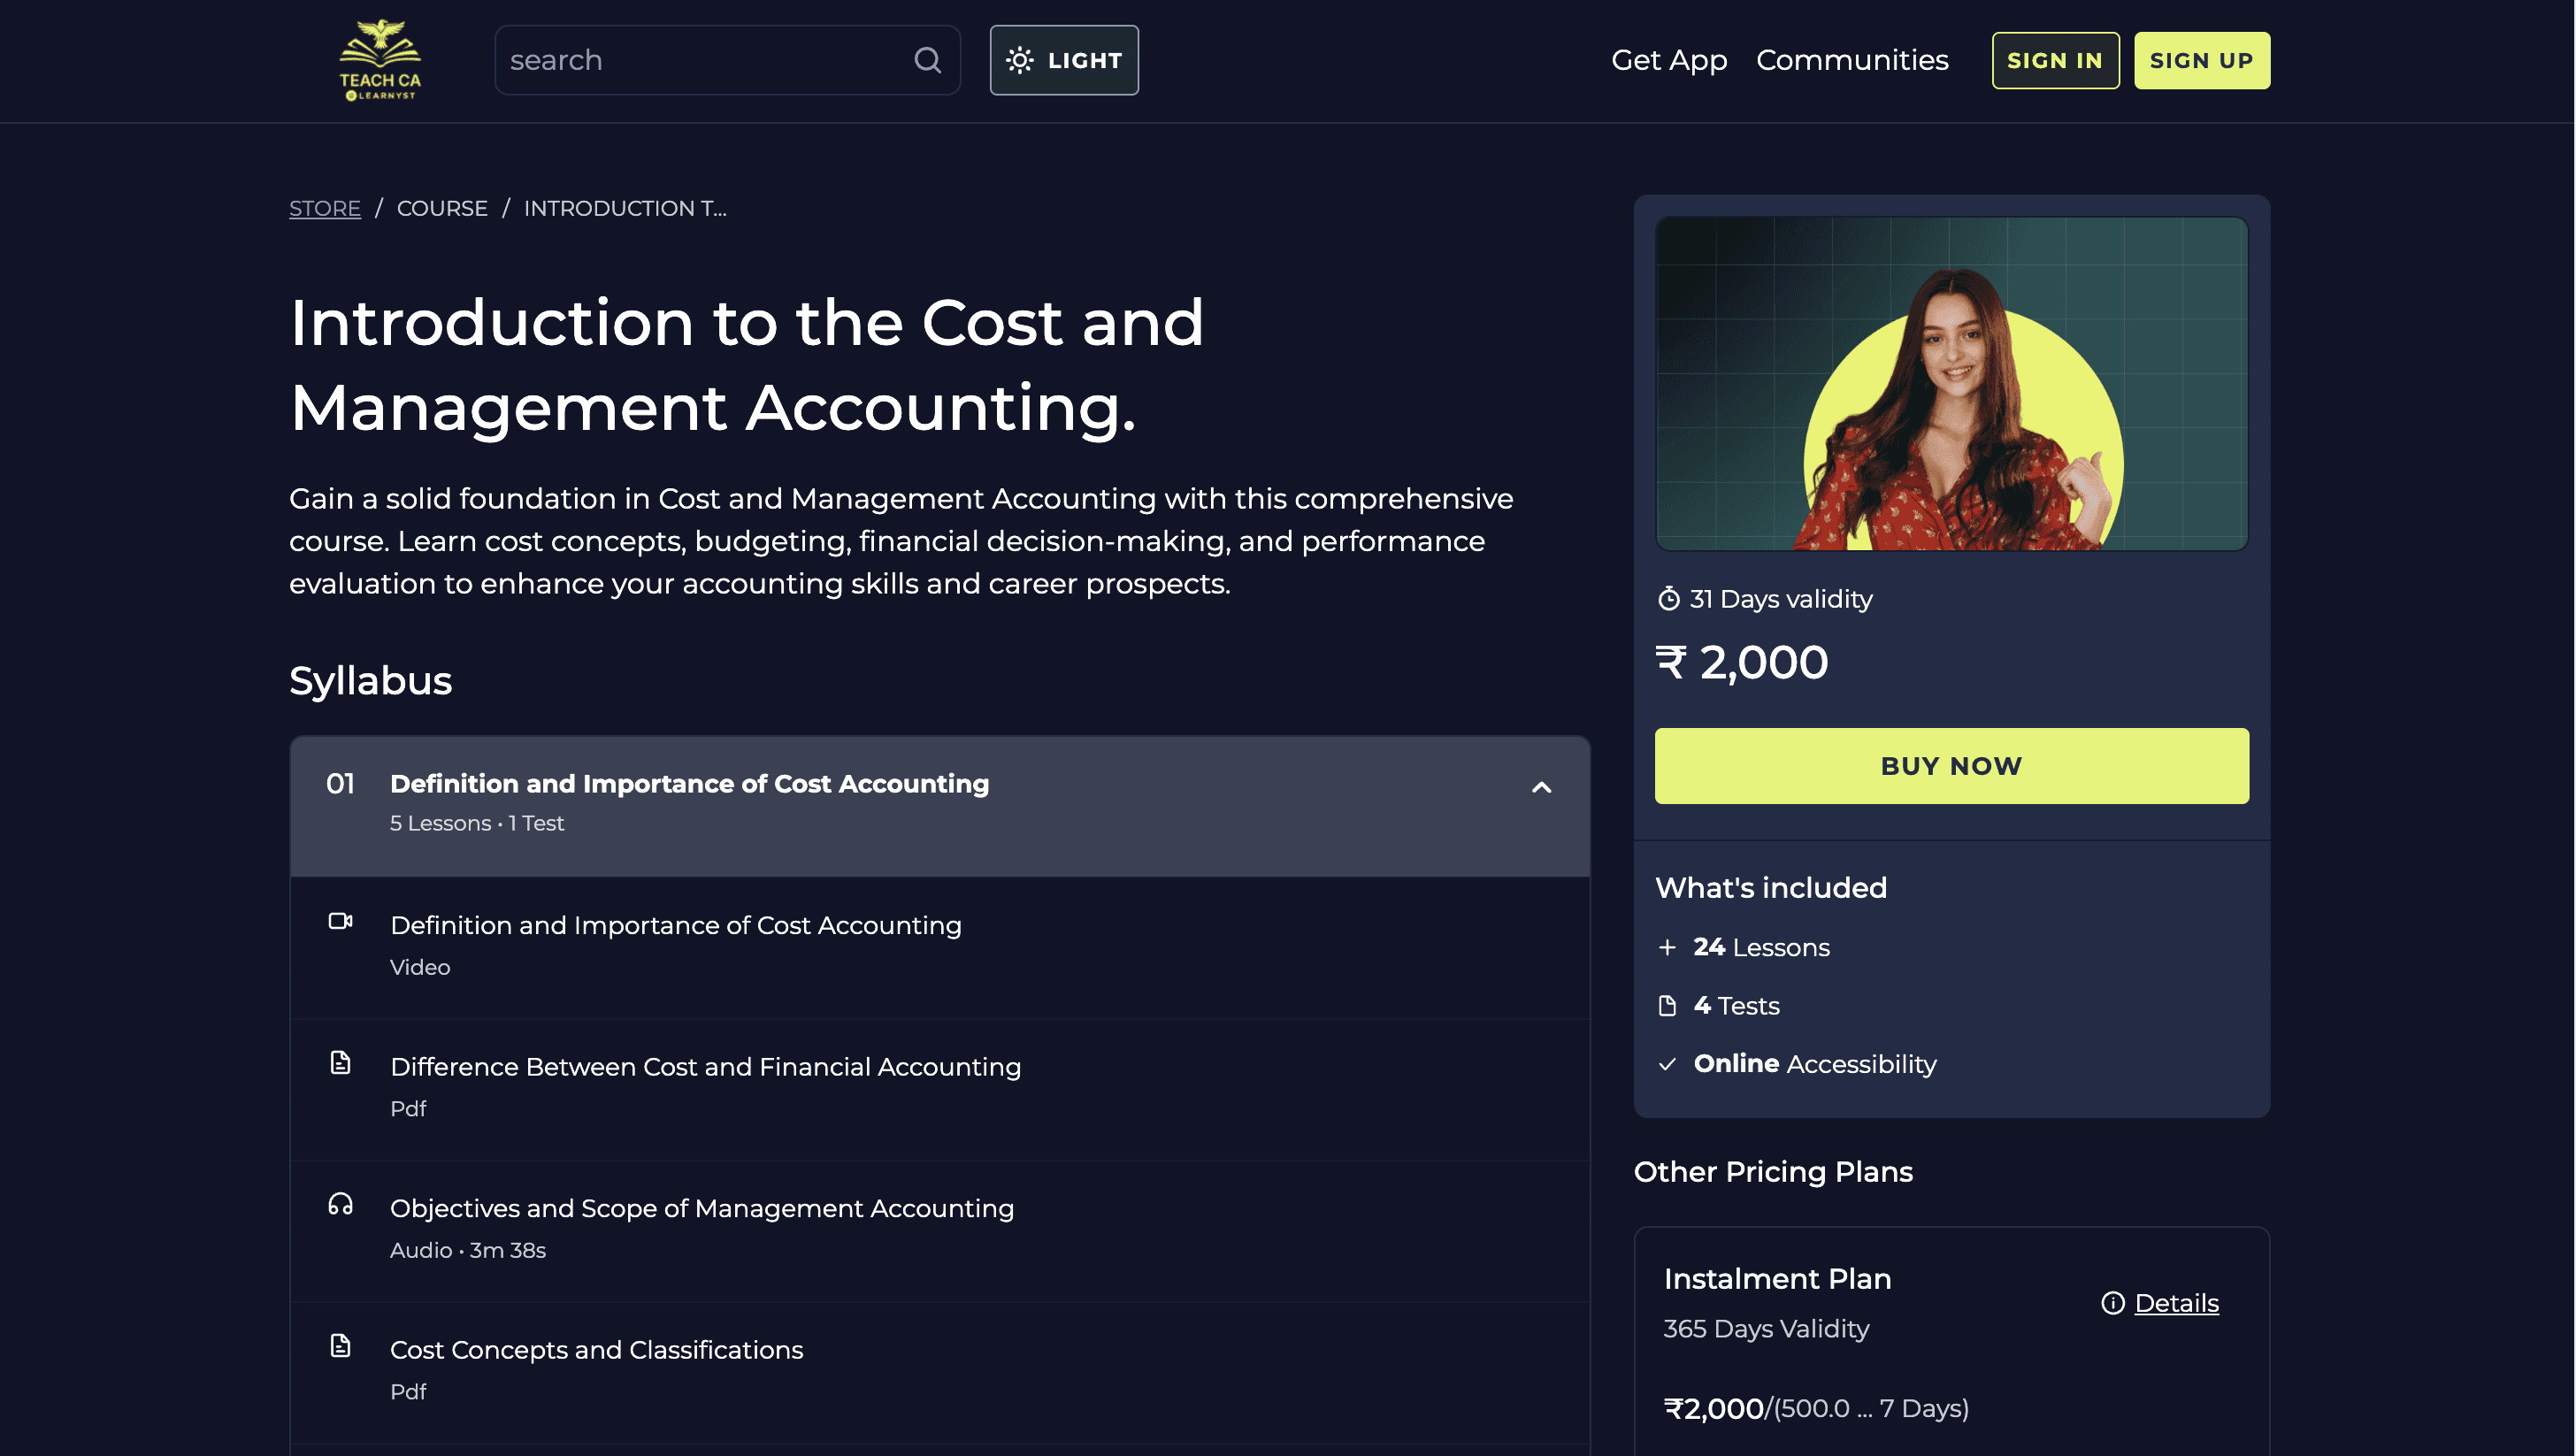2576x1456 pixels.
Task: Open the Get App menu item
Action: [x=1668, y=60]
